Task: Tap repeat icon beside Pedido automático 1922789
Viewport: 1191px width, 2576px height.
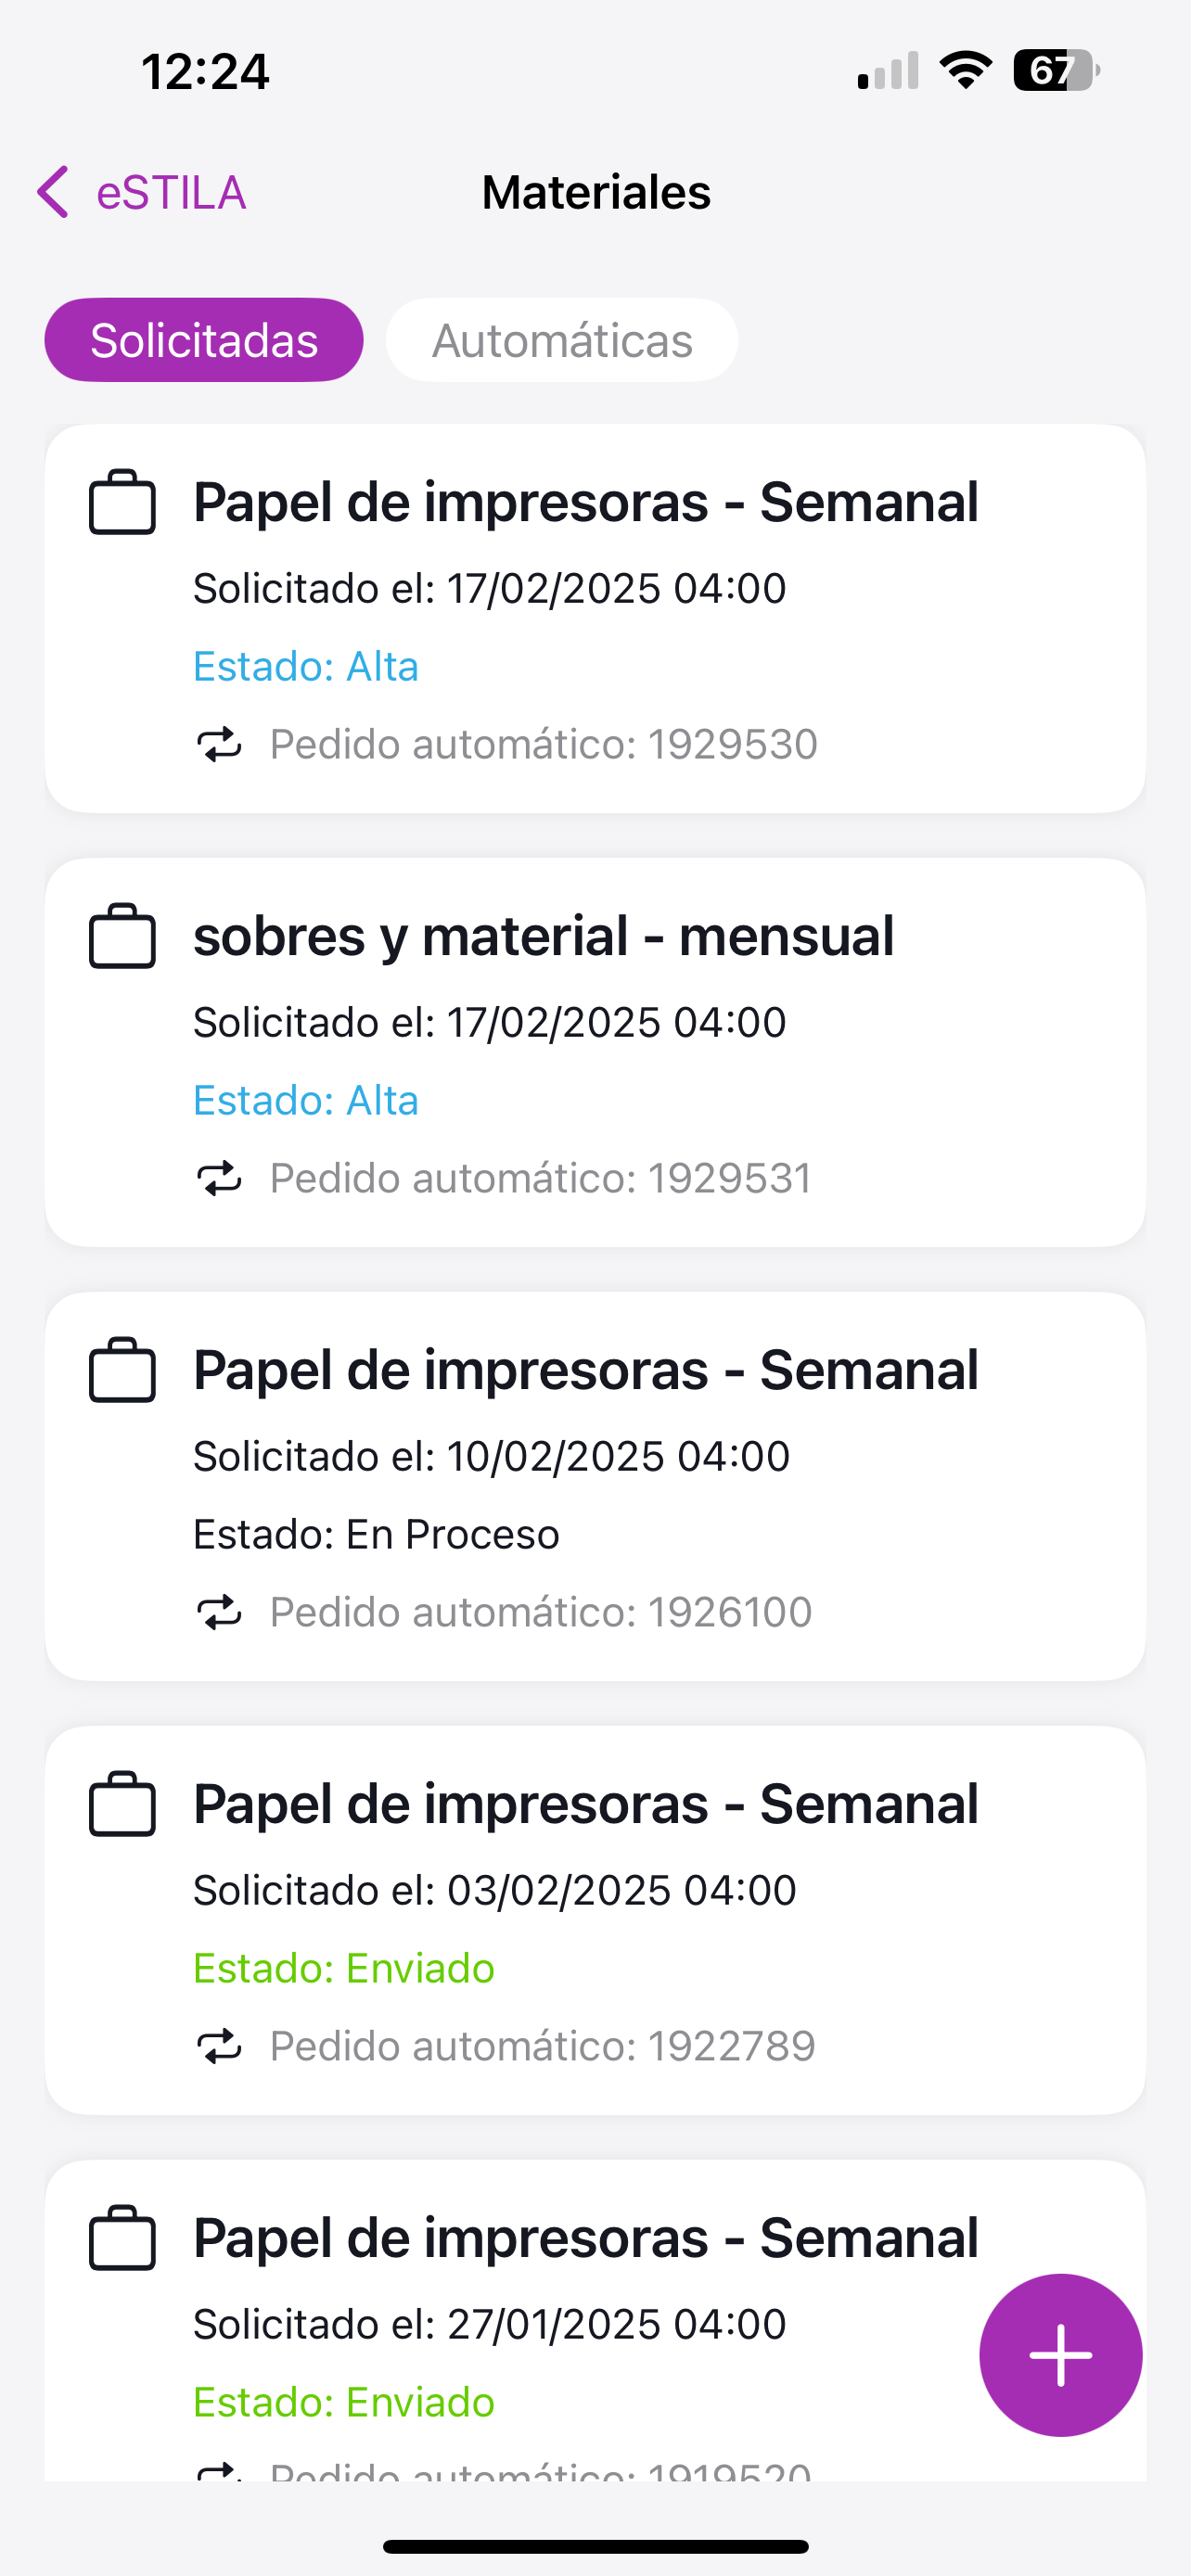Action: coord(219,2046)
